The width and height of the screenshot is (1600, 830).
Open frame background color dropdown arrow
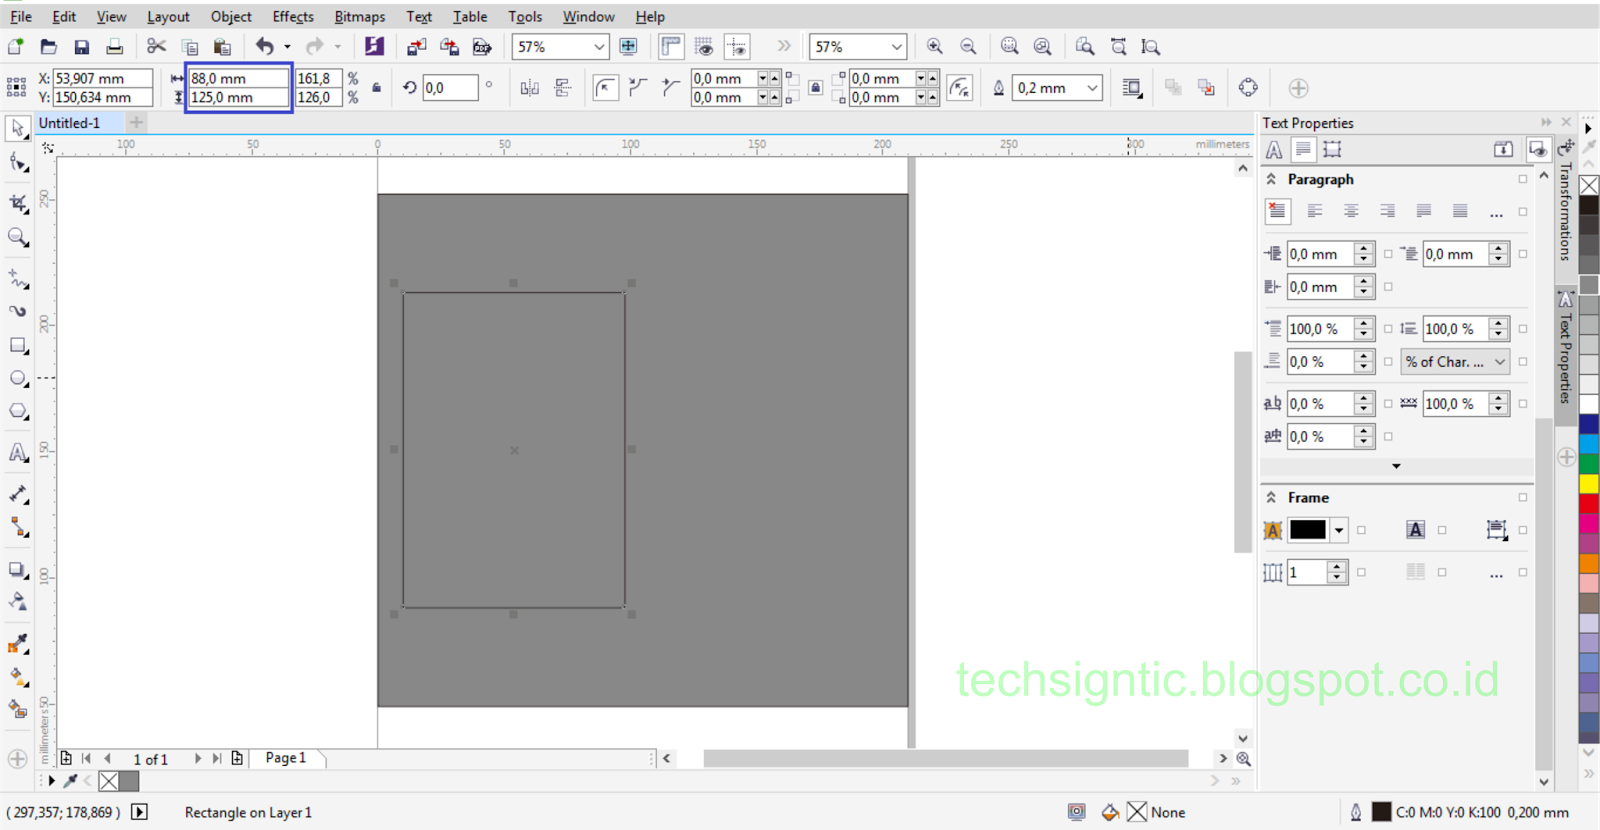1338,530
